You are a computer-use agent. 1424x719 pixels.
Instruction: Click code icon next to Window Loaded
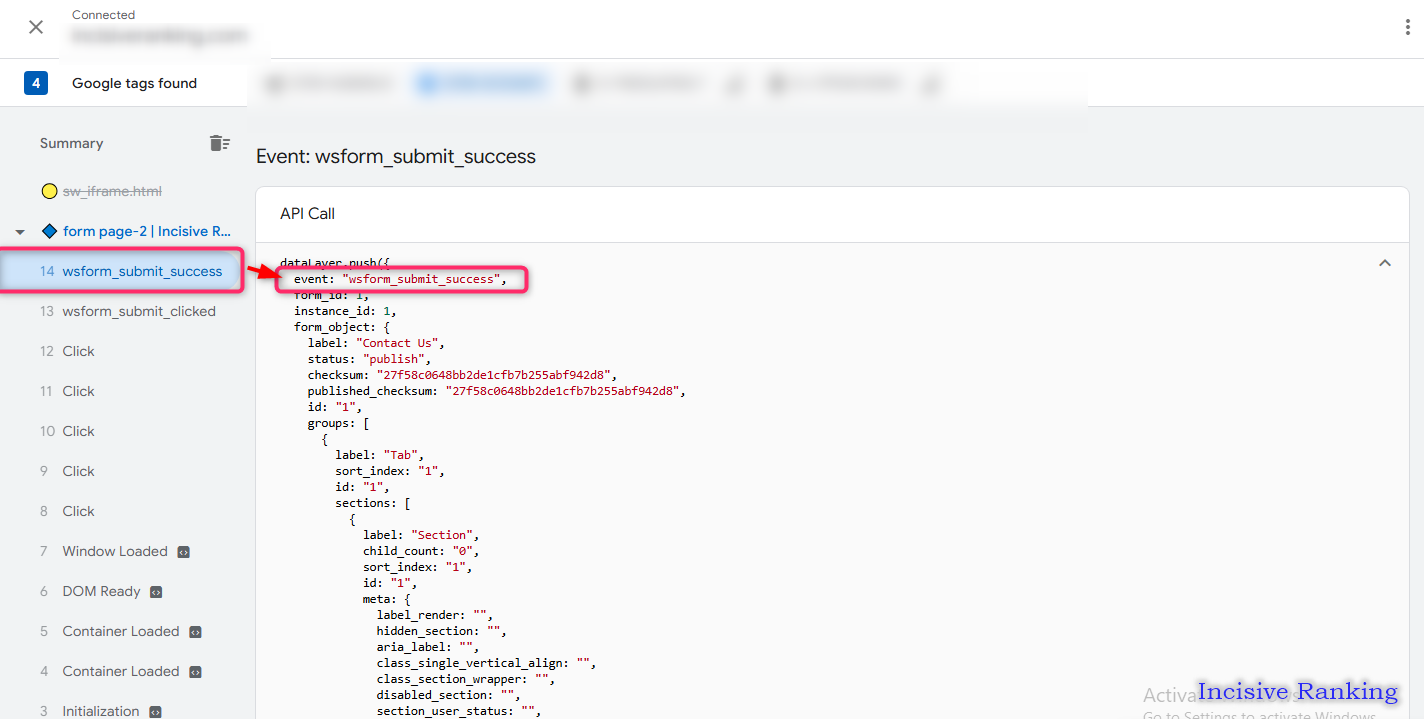pos(184,552)
